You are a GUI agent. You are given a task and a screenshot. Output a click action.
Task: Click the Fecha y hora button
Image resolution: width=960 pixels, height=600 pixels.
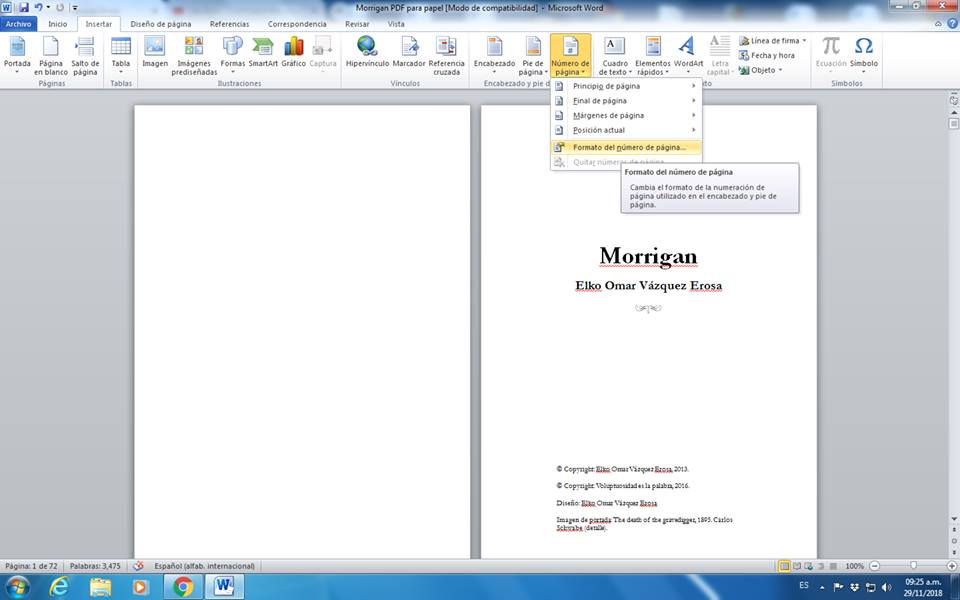(771, 55)
